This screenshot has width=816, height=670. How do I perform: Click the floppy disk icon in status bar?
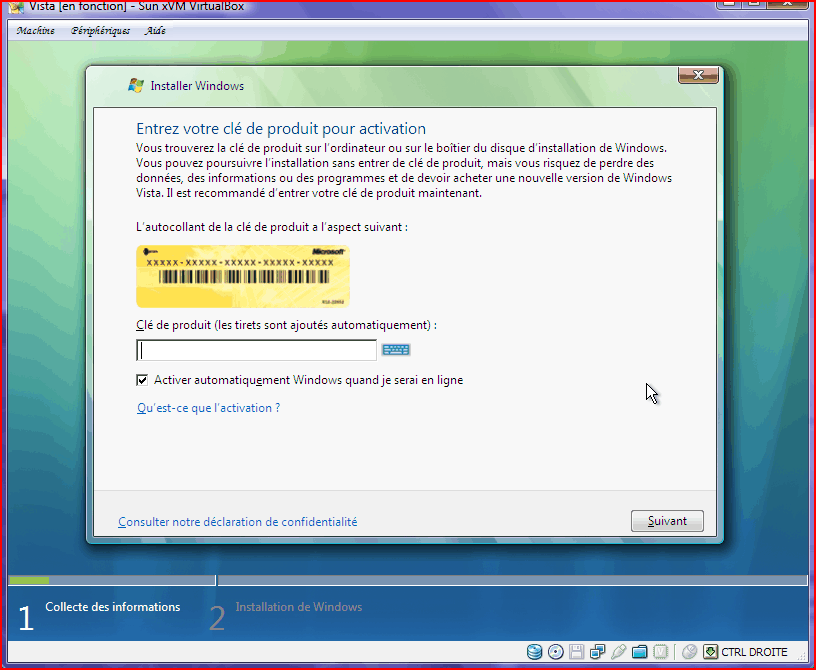(x=576, y=652)
